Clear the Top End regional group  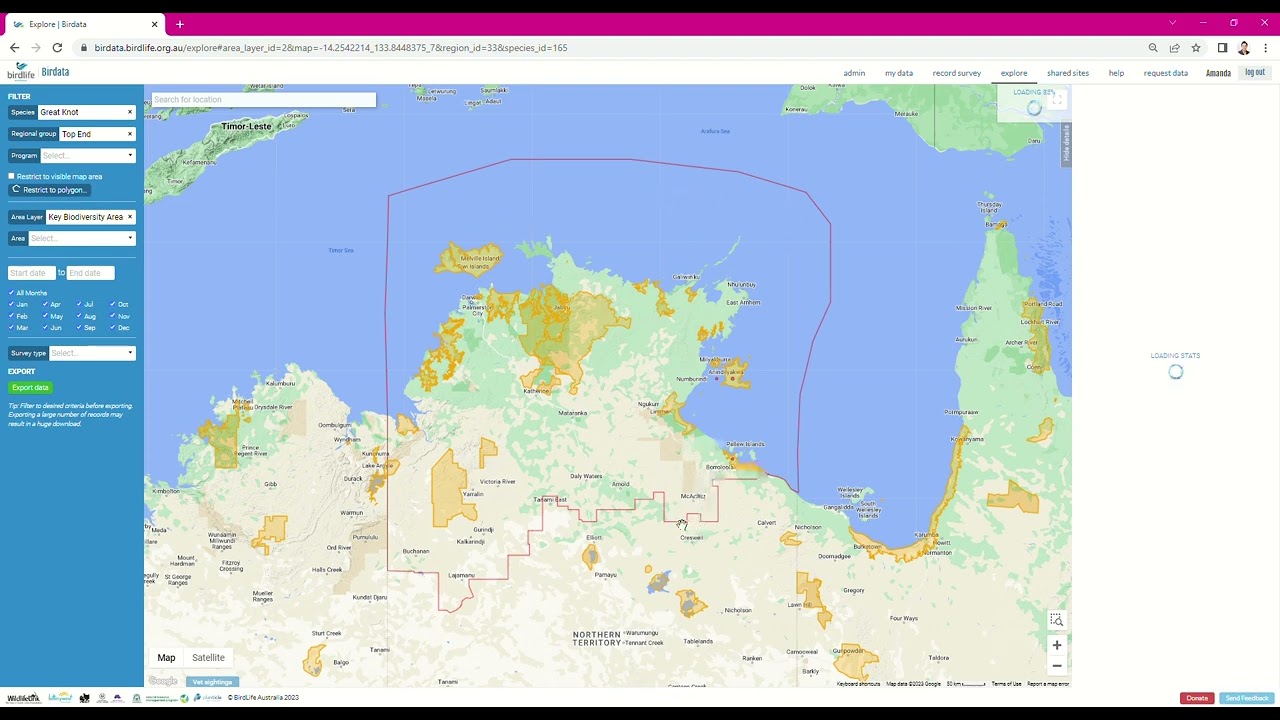pyautogui.click(x=129, y=134)
